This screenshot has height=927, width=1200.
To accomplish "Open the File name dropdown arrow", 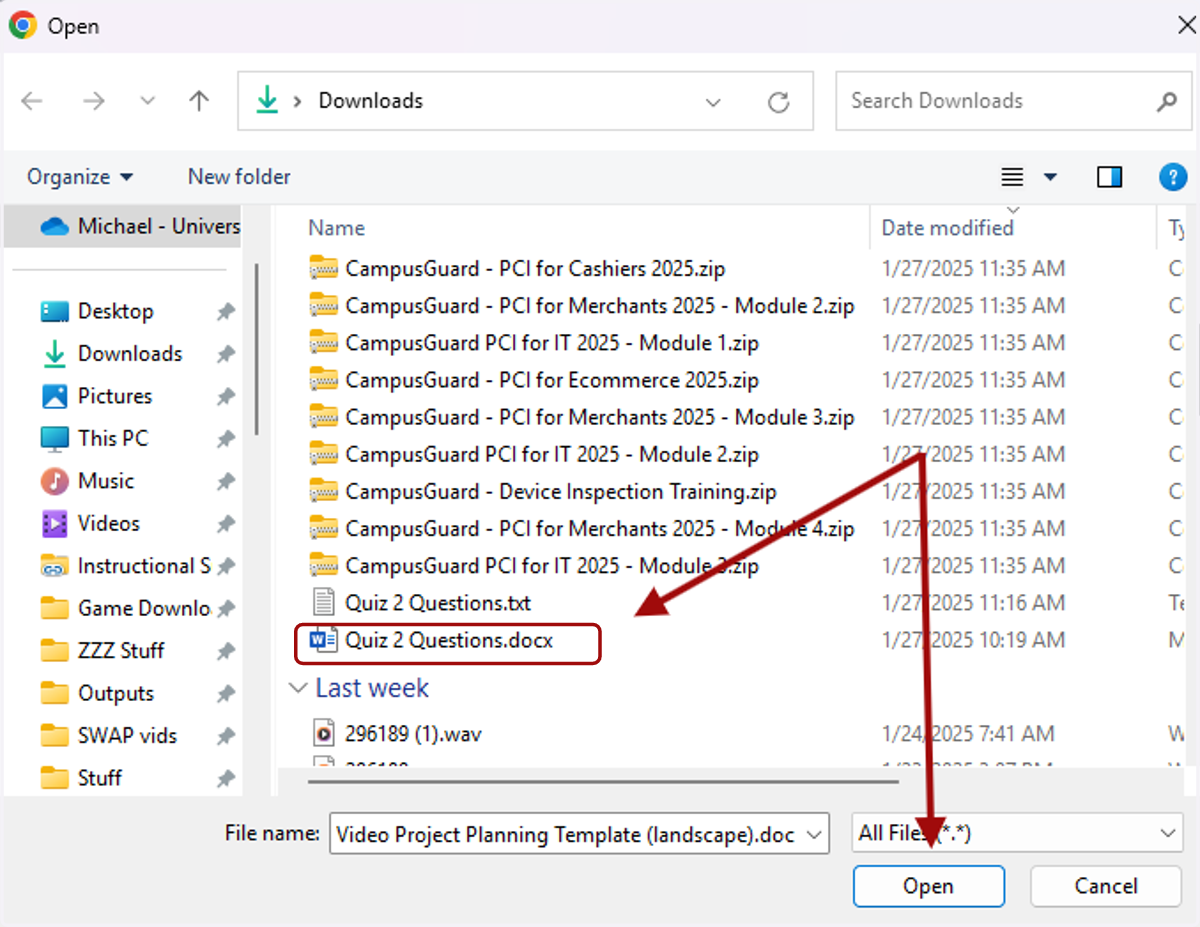I will point(815,834).
